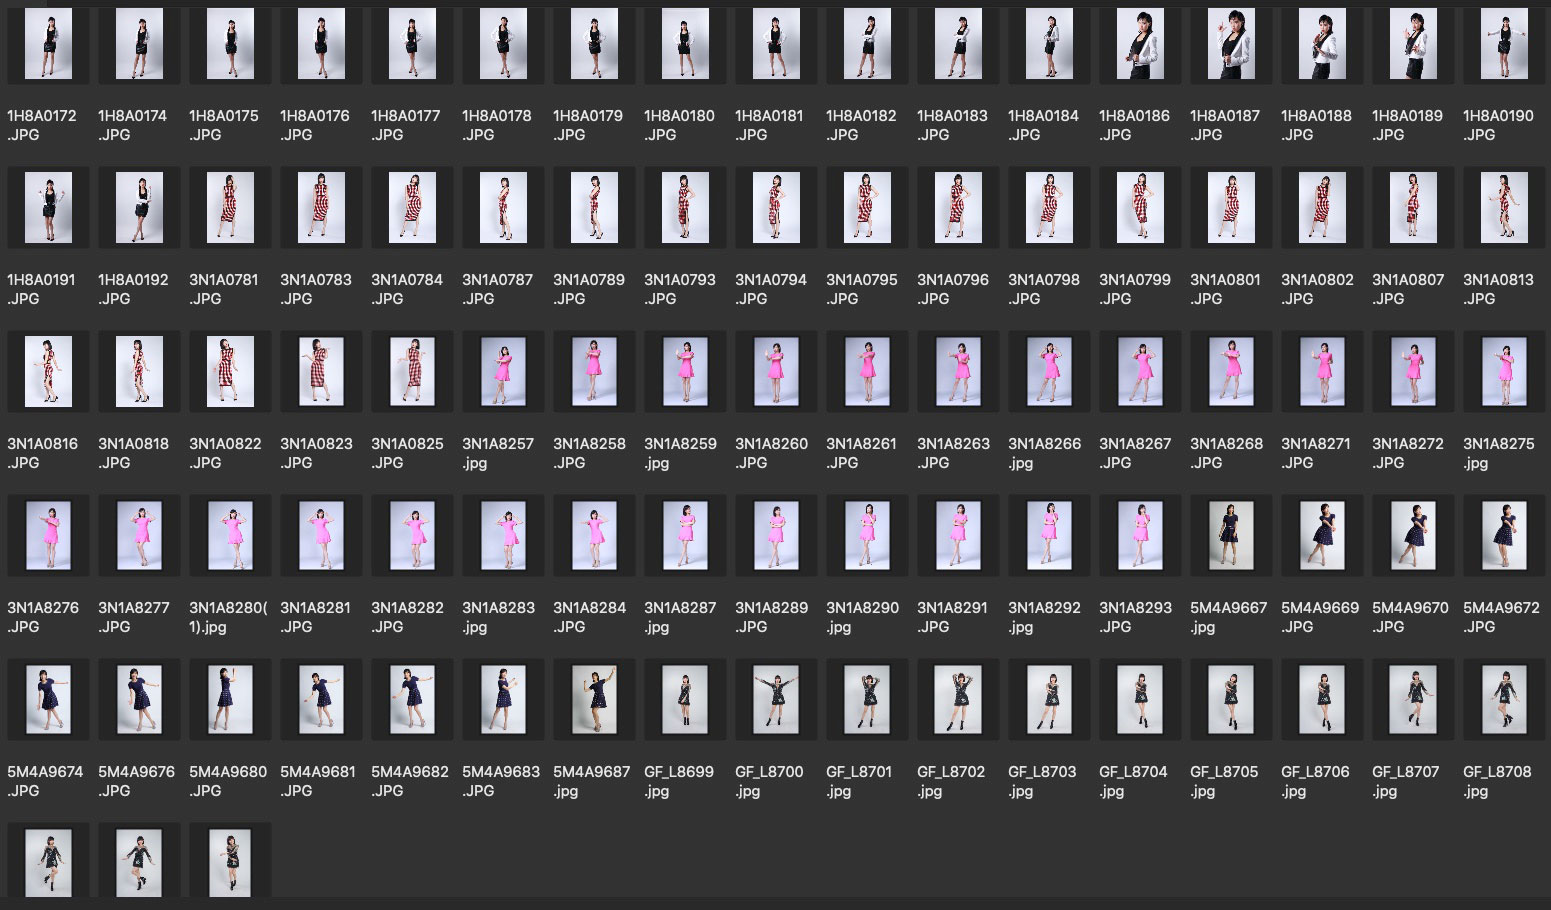Select the 5M4A9674.JPG thumbnail
The width and height of the screenshot is (1551, 910).
coord(48,700)
